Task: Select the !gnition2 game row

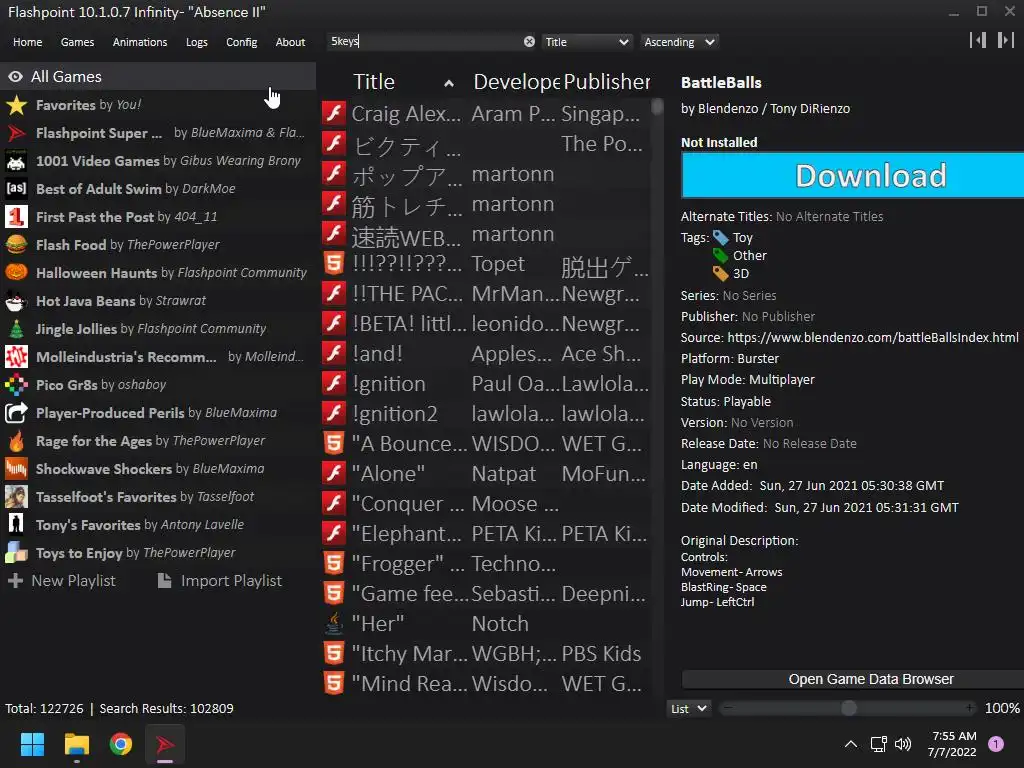Action: [486, 413]
